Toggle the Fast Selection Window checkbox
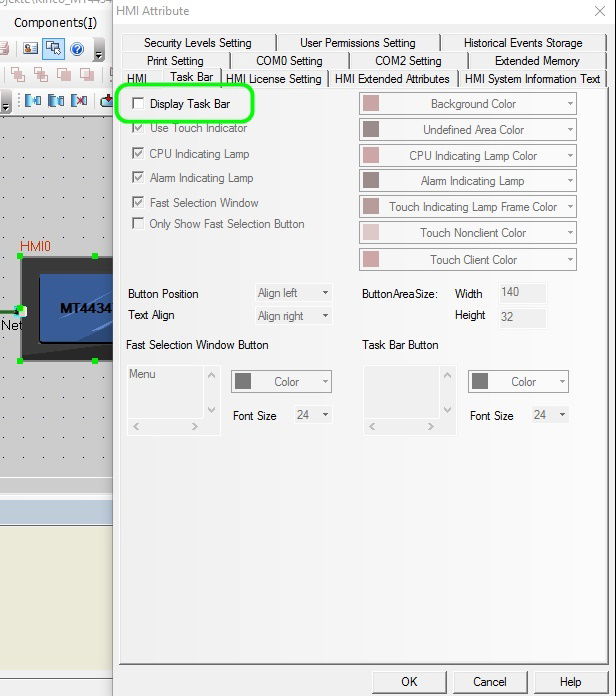The image size is (616, 696). click(x=138, y=202)
